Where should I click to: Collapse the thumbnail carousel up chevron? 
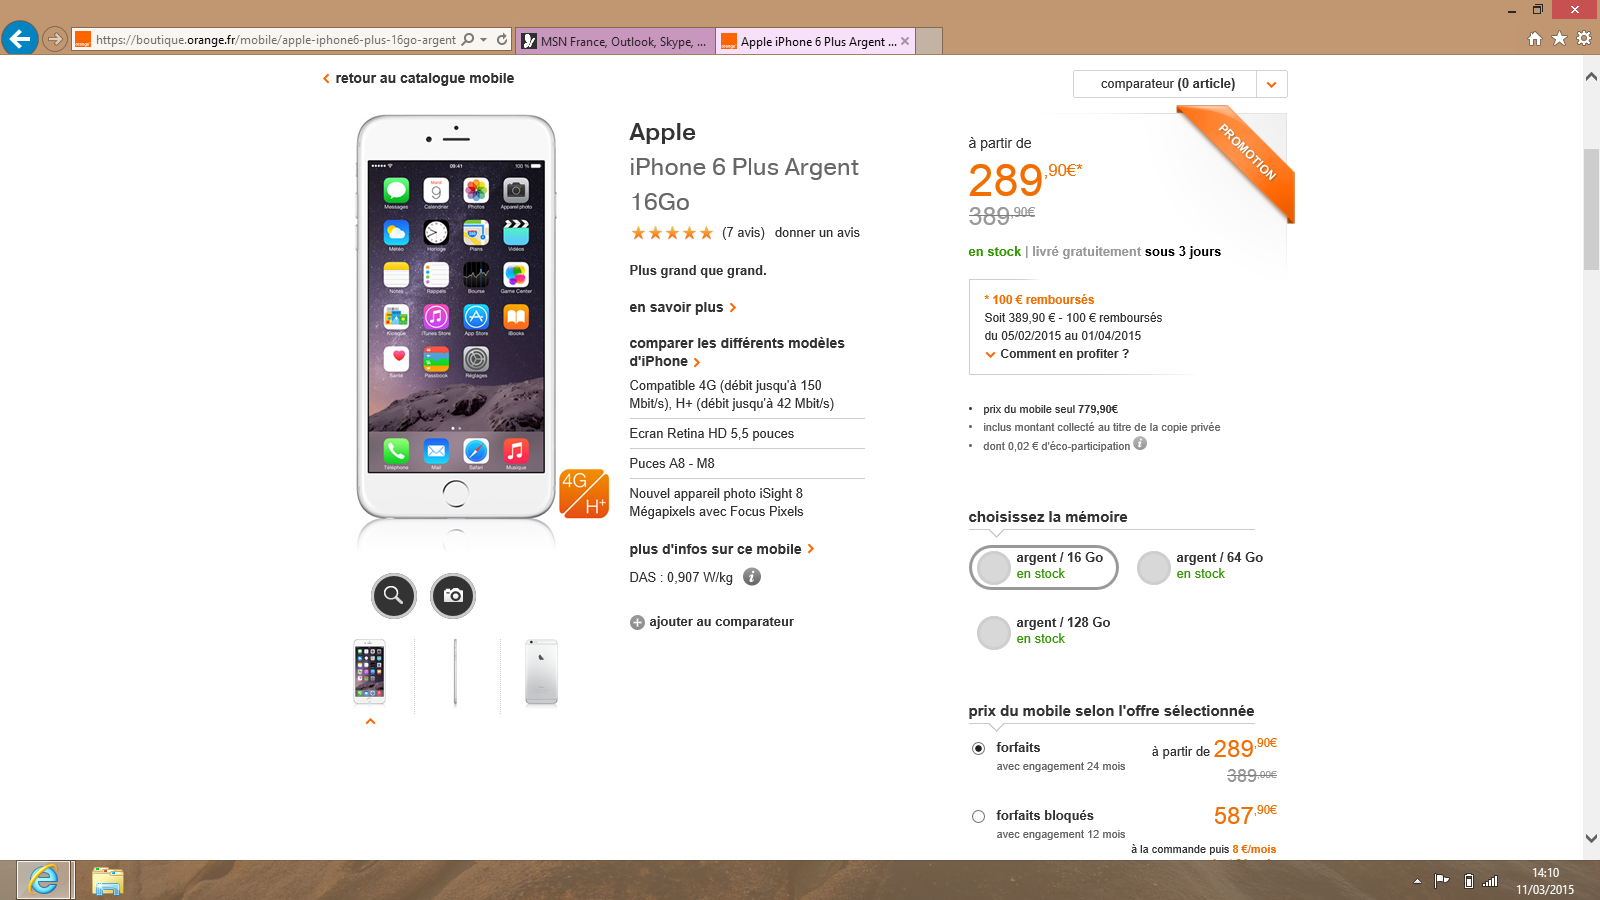(x=370, y=721)
